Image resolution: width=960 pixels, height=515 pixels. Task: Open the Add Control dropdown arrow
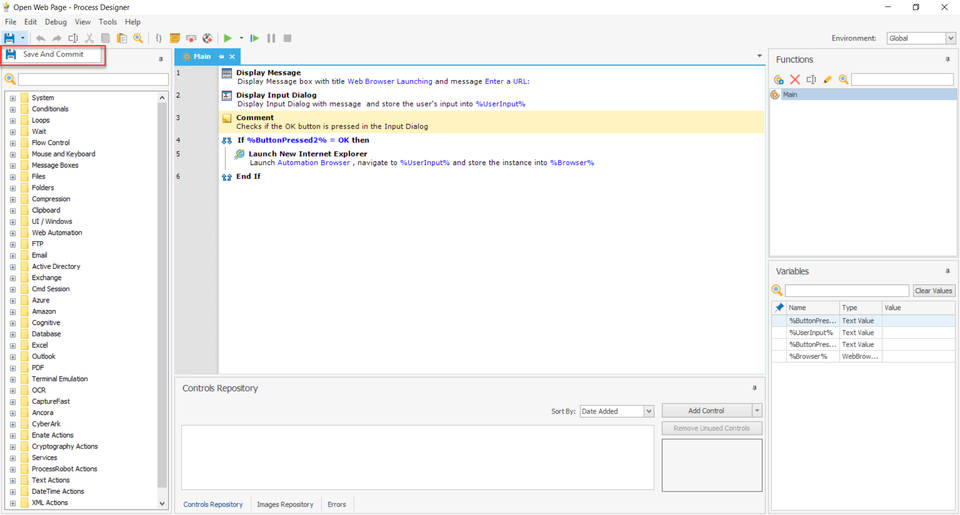(x=757, y=411)
